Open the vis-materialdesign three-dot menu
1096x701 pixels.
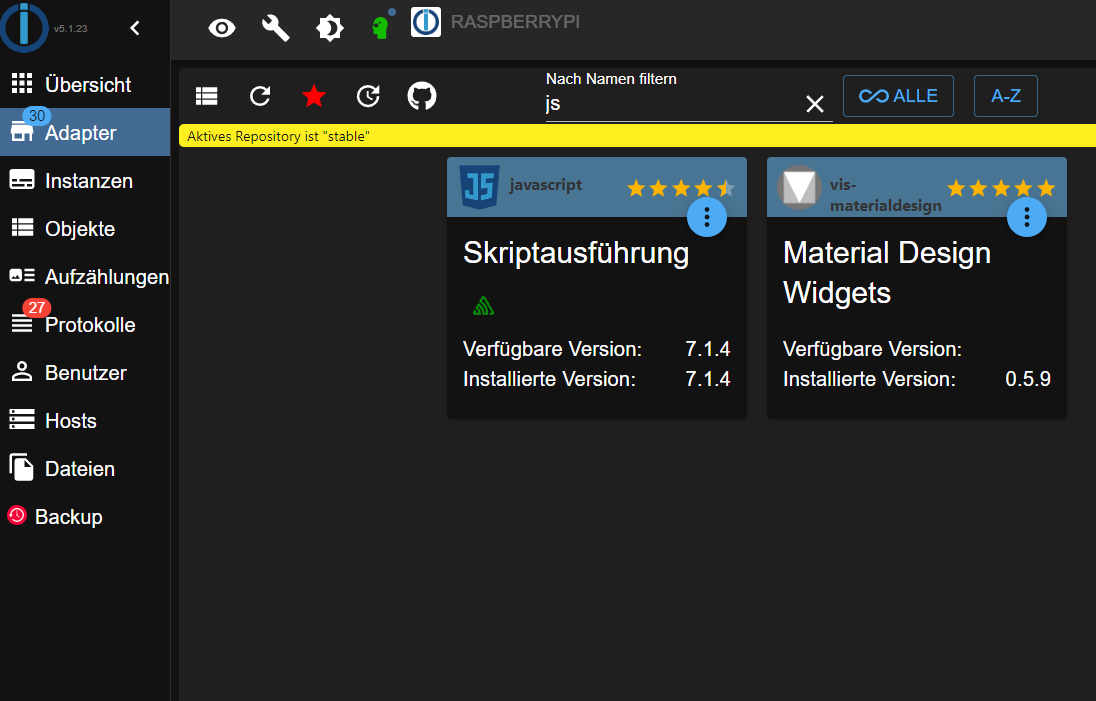(1027, 216)
